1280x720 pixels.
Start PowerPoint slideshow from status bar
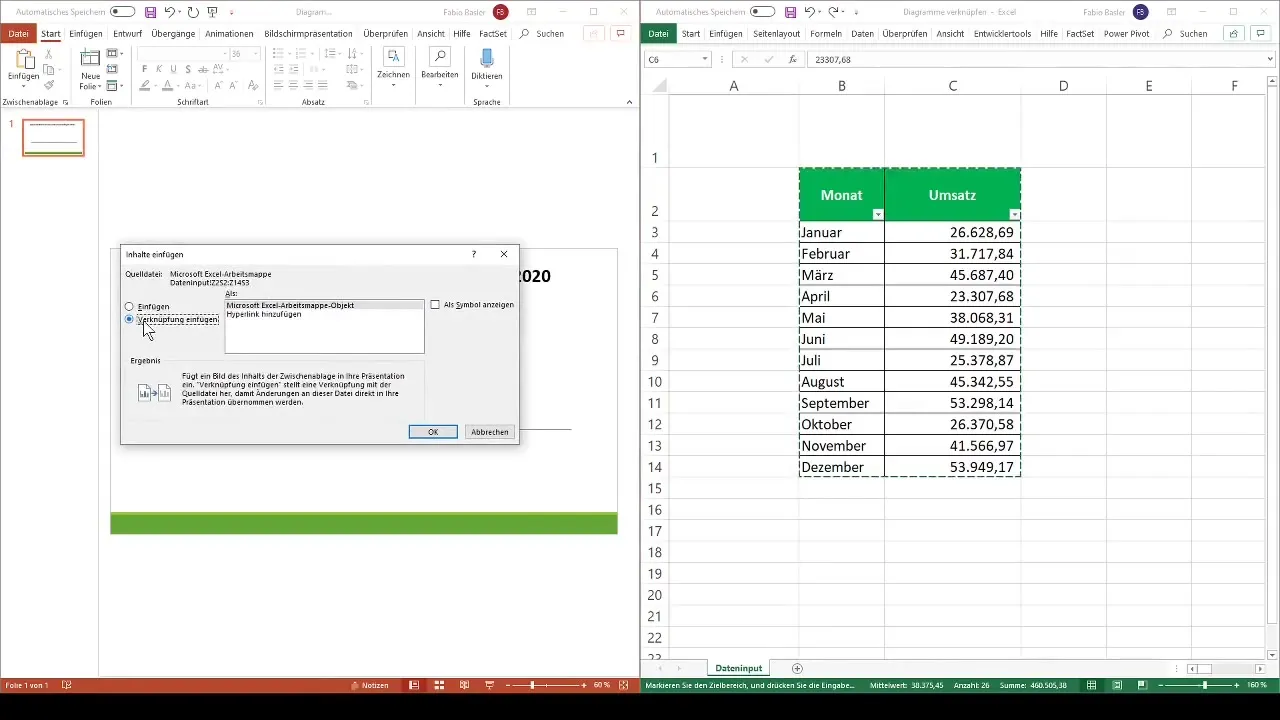489,685
